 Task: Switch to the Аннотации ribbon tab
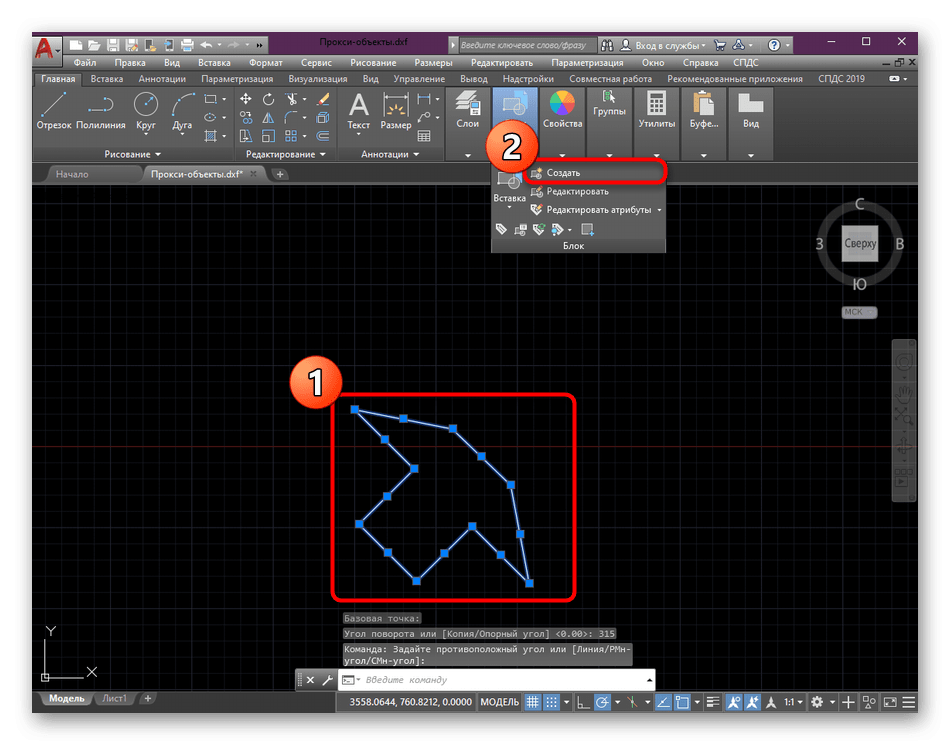[x=162, y=79]
